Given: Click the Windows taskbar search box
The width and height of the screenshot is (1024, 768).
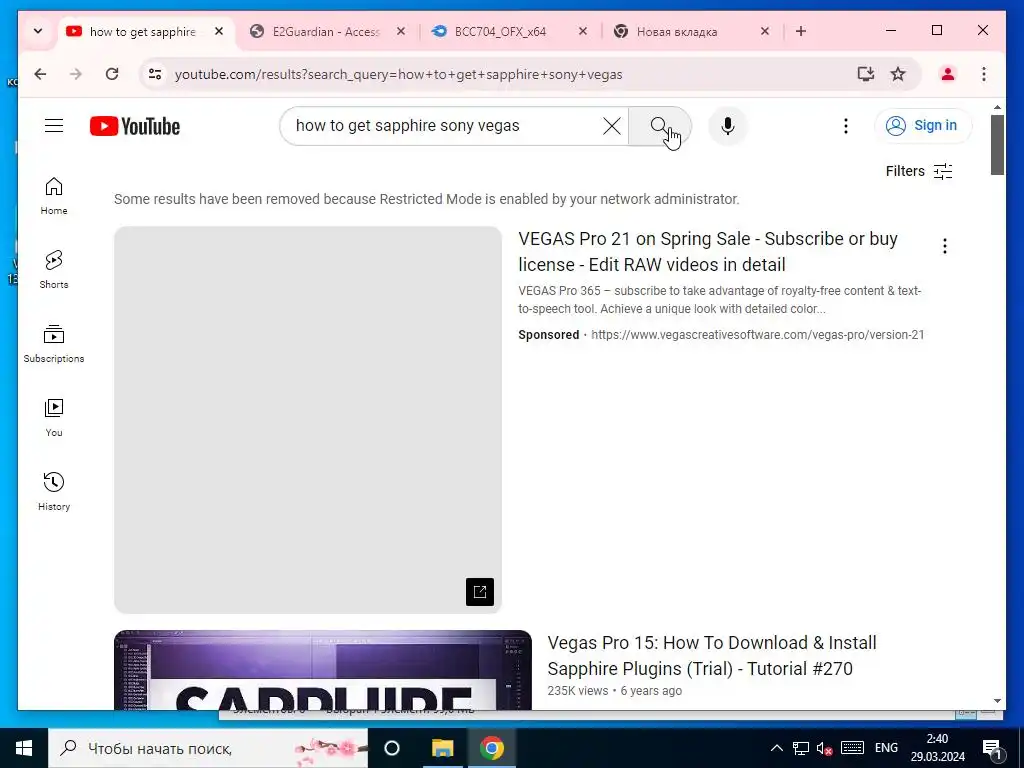Looking at the screenshot, I should tap(208, 748).
